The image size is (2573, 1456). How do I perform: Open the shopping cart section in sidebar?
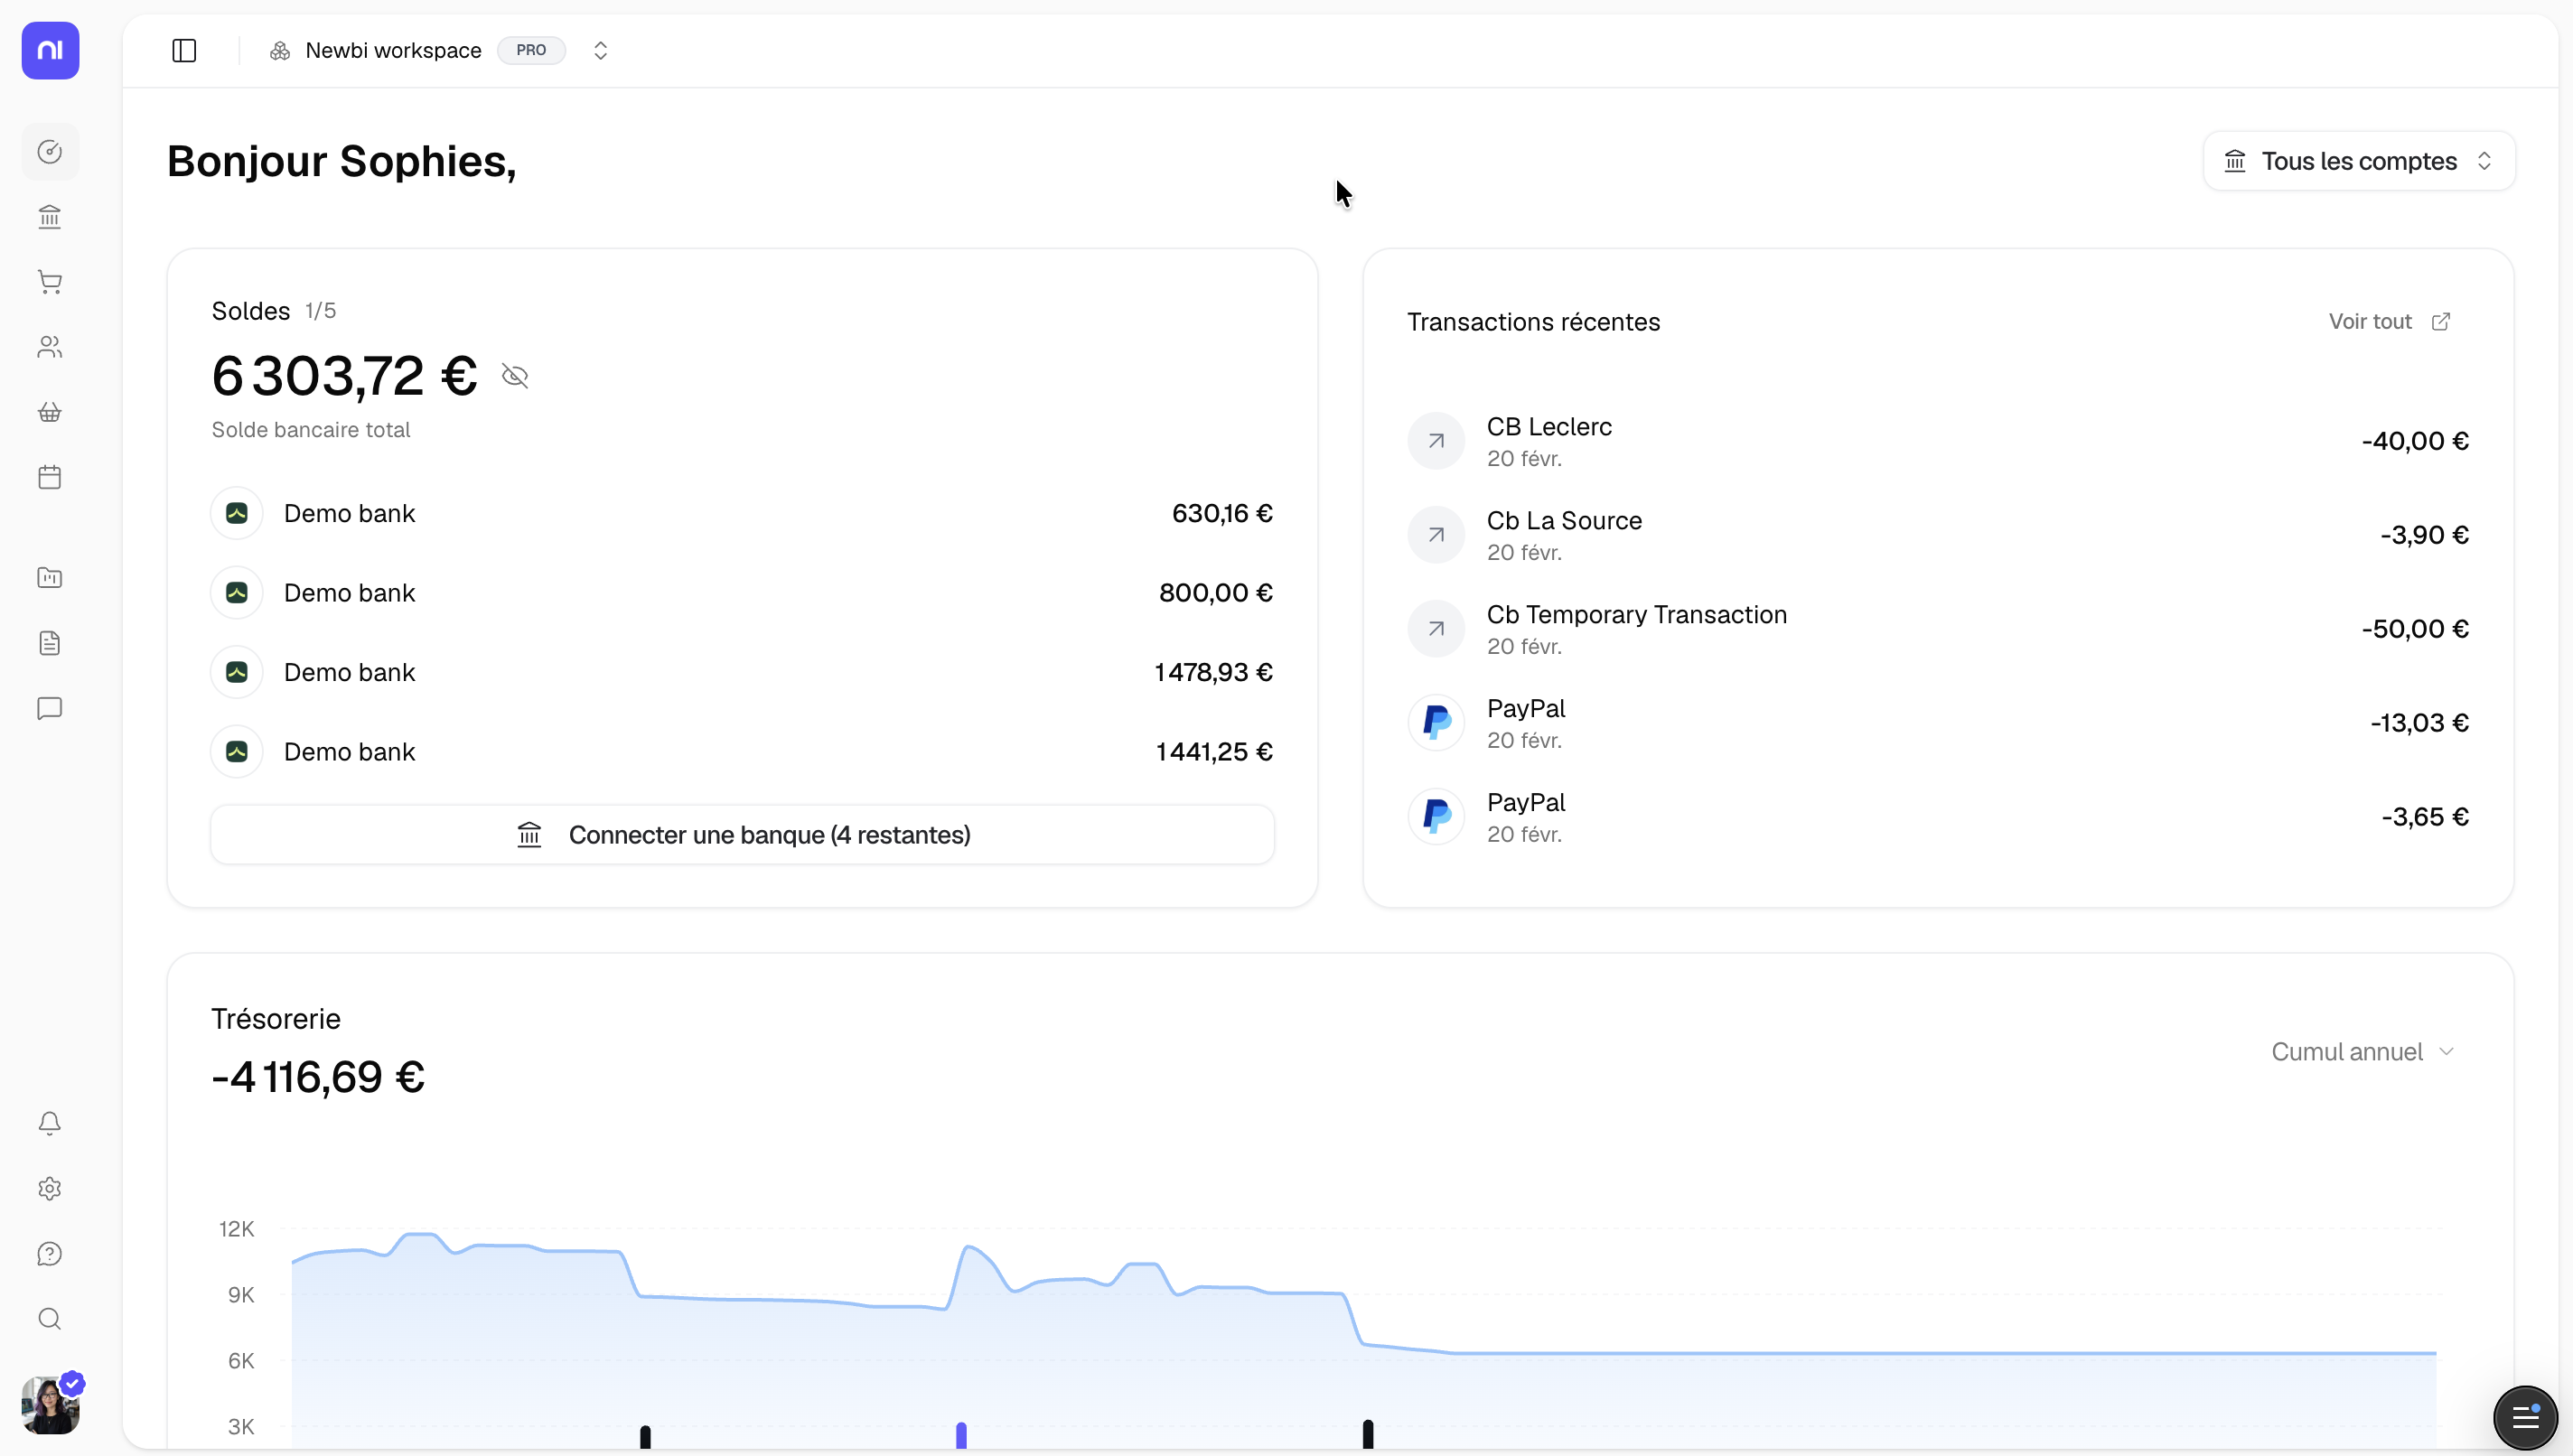(50, 281)
